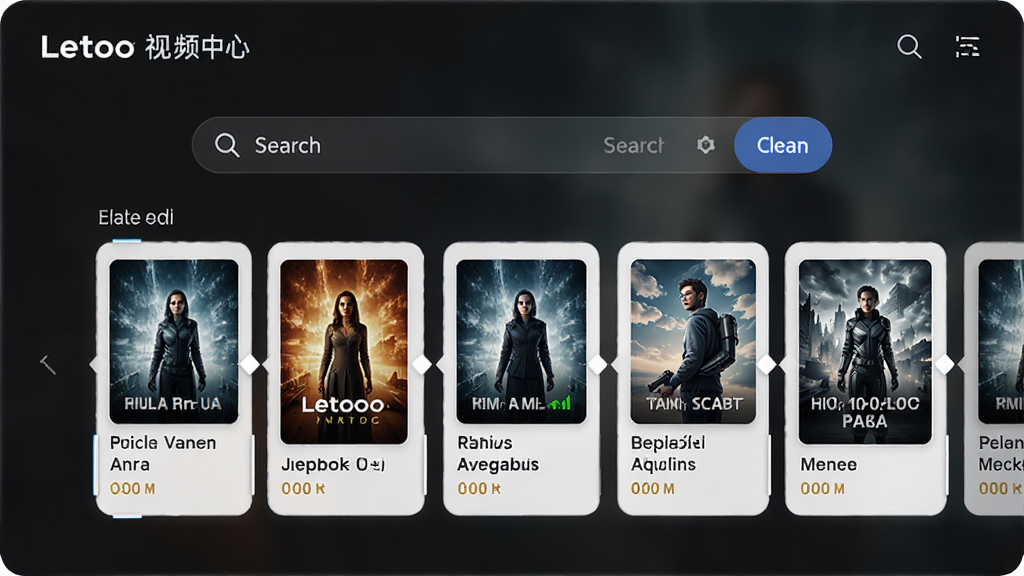This screenshot has width=1024, height=576.
Task: Click diamond marker right of Menee card
Action: pos(944,364)
